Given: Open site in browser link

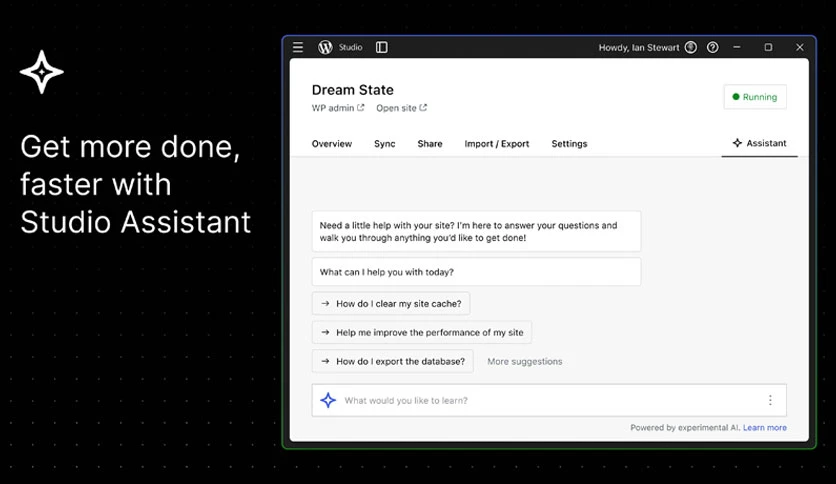Looking at the screenshot, I should click(401, 108).
